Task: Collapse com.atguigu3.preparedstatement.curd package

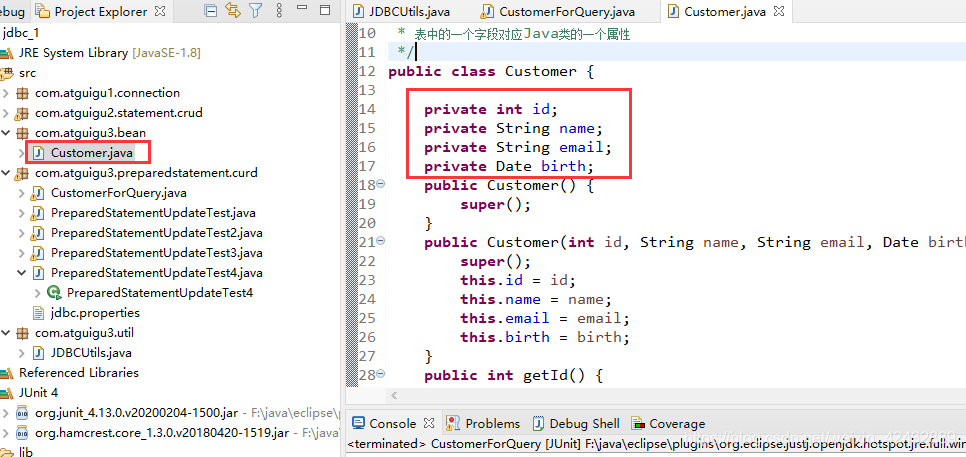Action: 6,173
